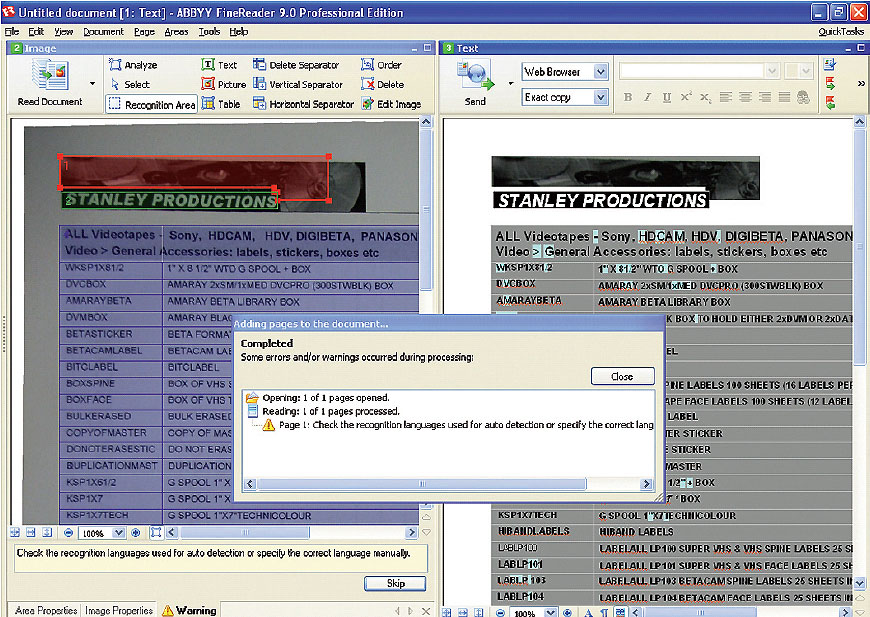Screen dimensions: 870x617
Task: Click the Read Document icon
Action: (49, 78)
